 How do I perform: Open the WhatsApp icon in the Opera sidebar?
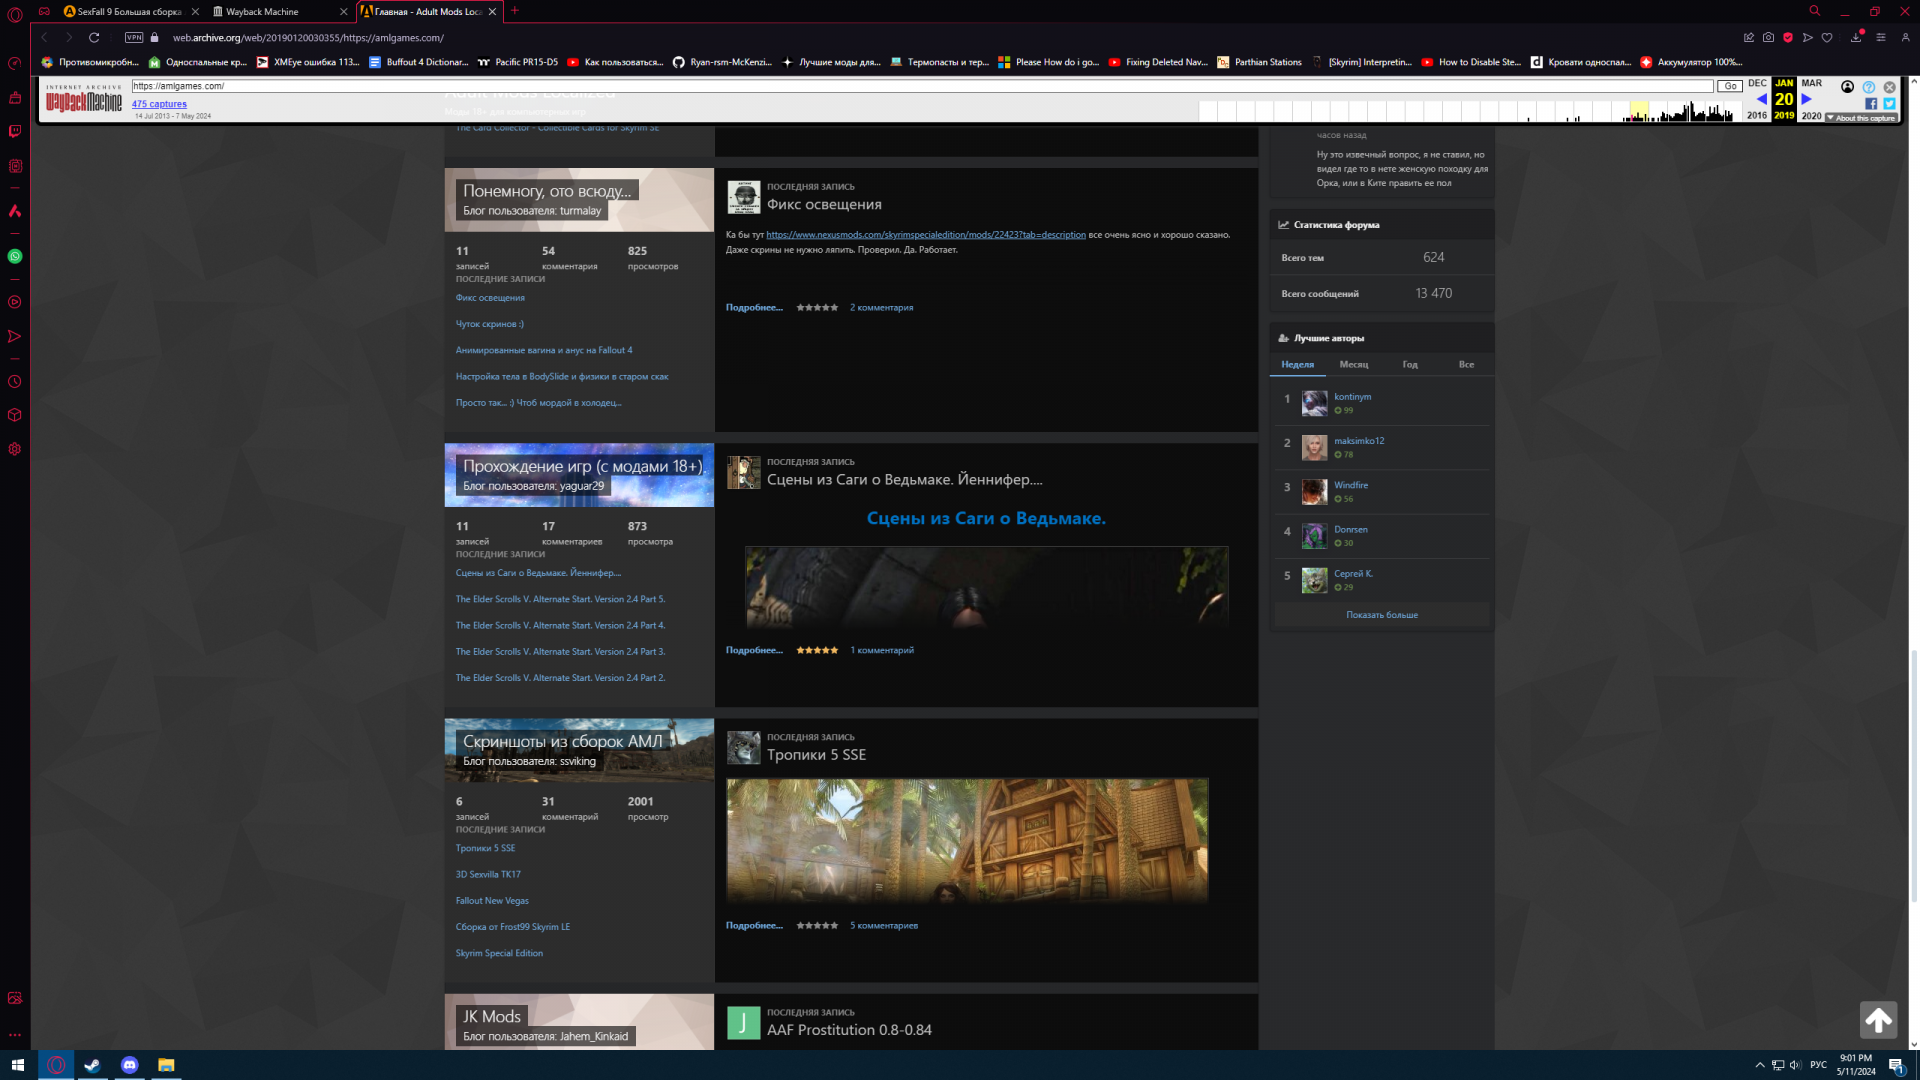click(x=15, y=256)
